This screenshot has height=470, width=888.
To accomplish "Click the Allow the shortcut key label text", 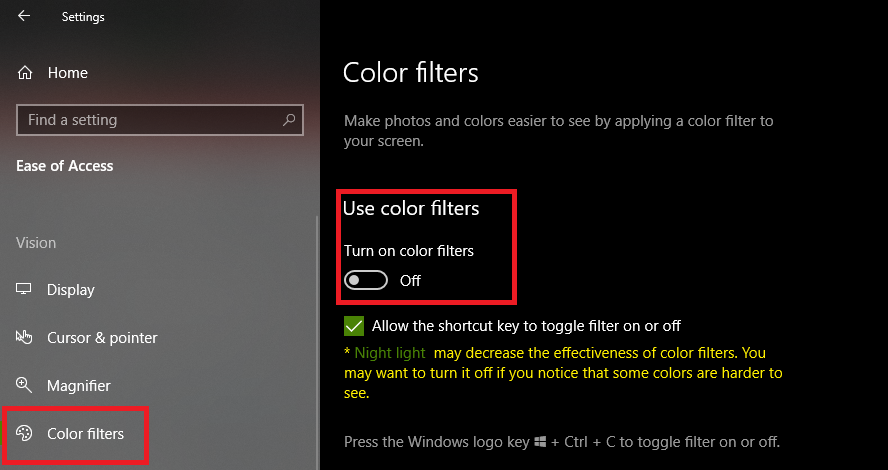I will (526, 326).
